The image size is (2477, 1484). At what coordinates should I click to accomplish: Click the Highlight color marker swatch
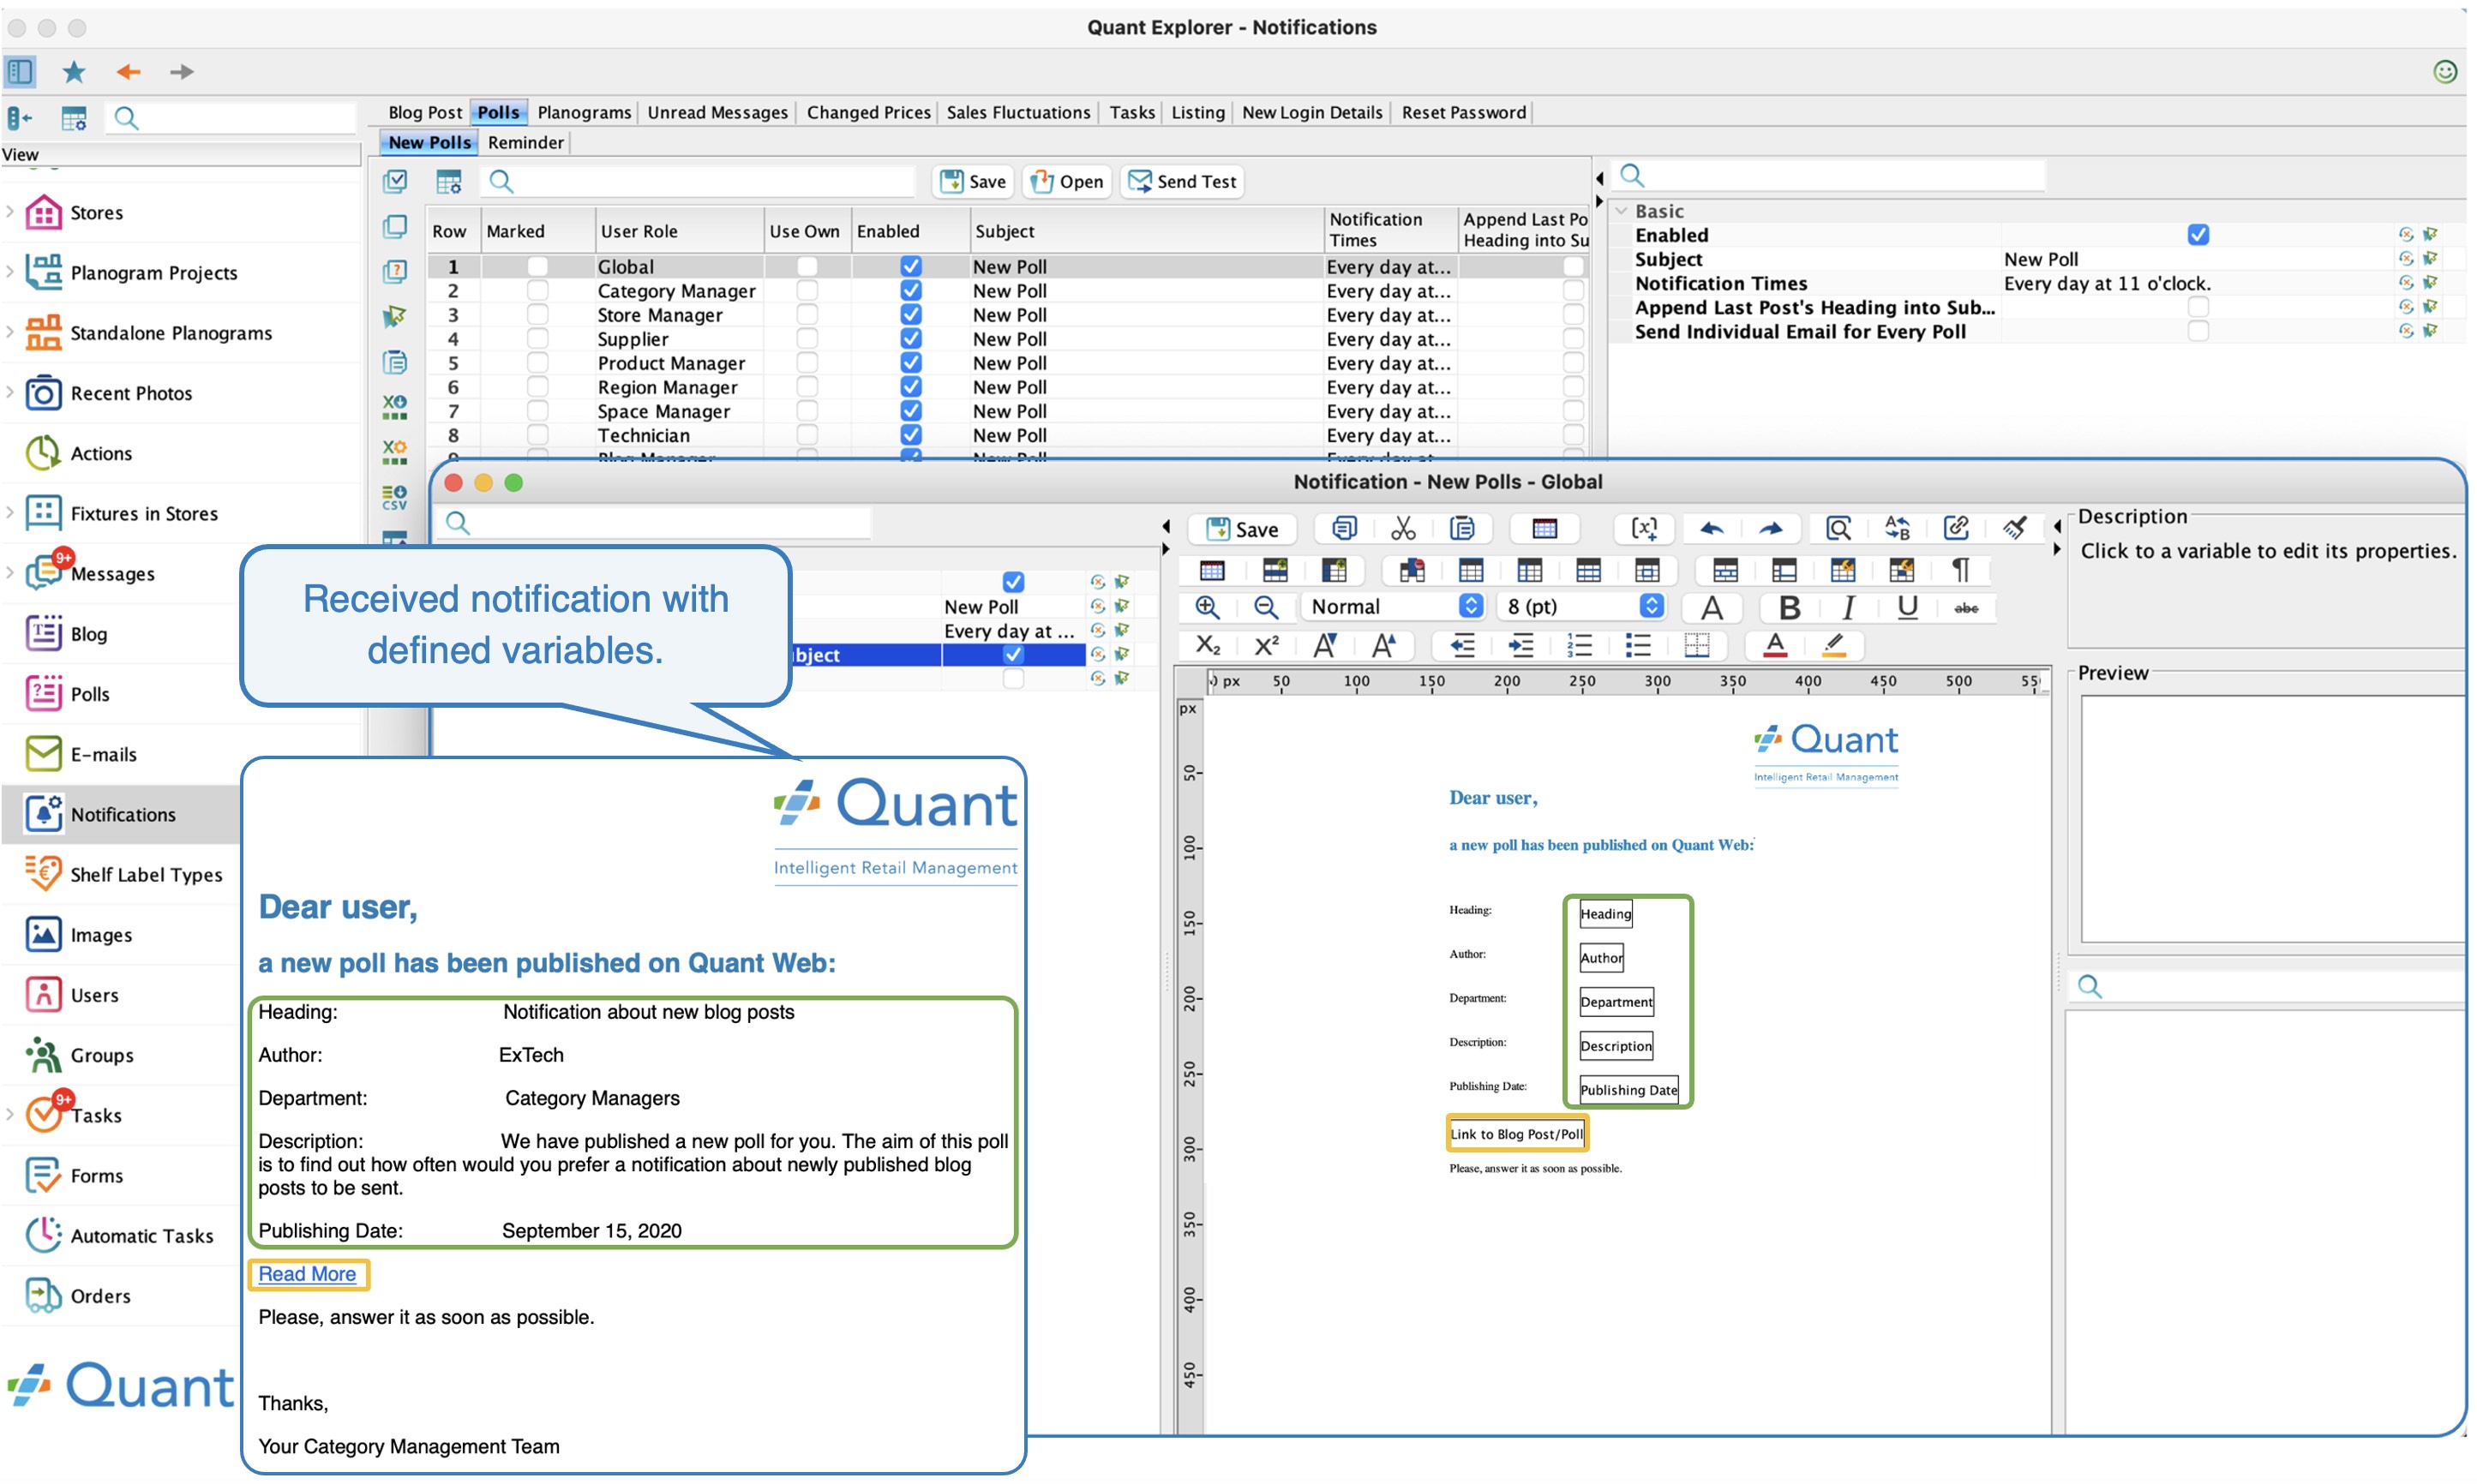[x=1834, y=645]
